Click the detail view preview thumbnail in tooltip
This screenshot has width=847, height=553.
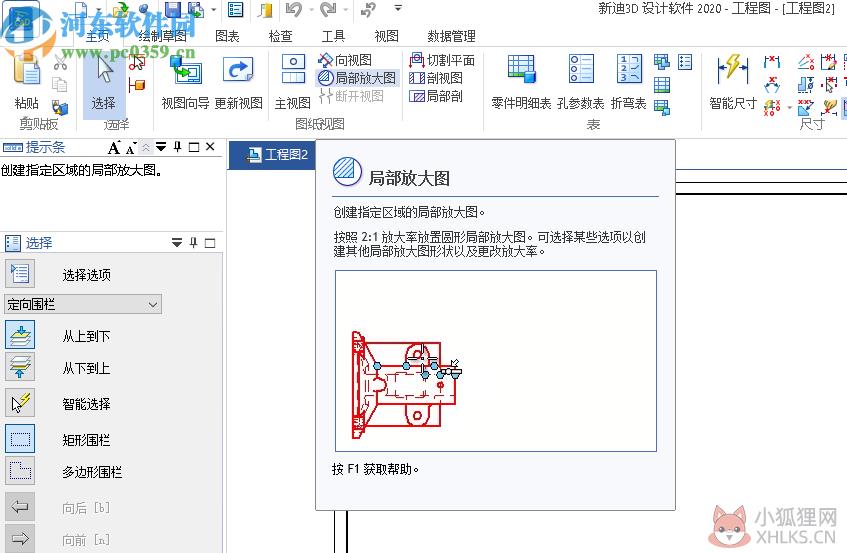[x=496, y=361]
